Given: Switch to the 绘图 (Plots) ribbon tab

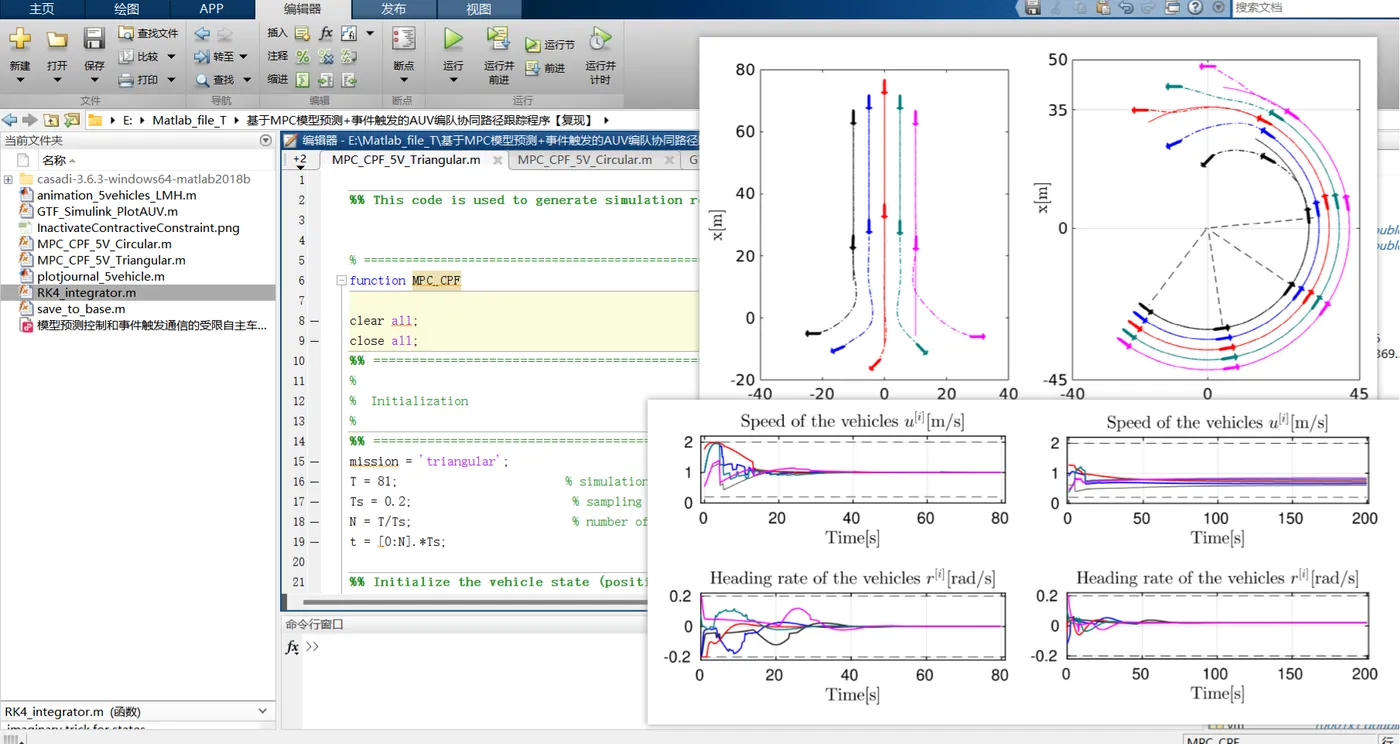Looking at the screenshot, I should [127, 8].
